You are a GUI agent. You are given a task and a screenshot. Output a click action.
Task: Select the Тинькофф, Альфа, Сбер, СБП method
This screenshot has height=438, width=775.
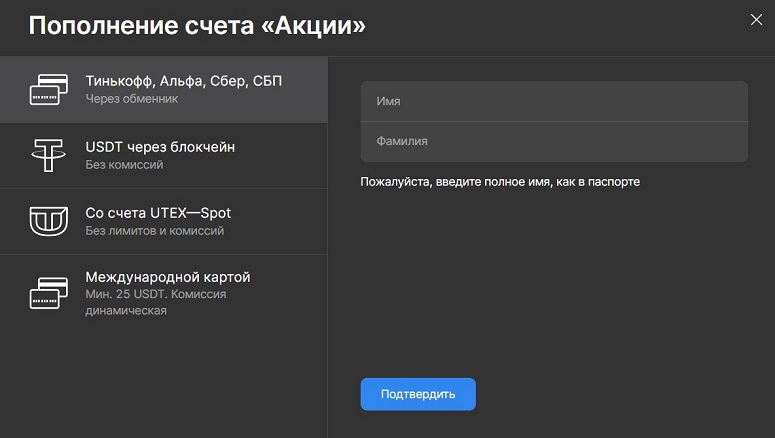[164, 89]
